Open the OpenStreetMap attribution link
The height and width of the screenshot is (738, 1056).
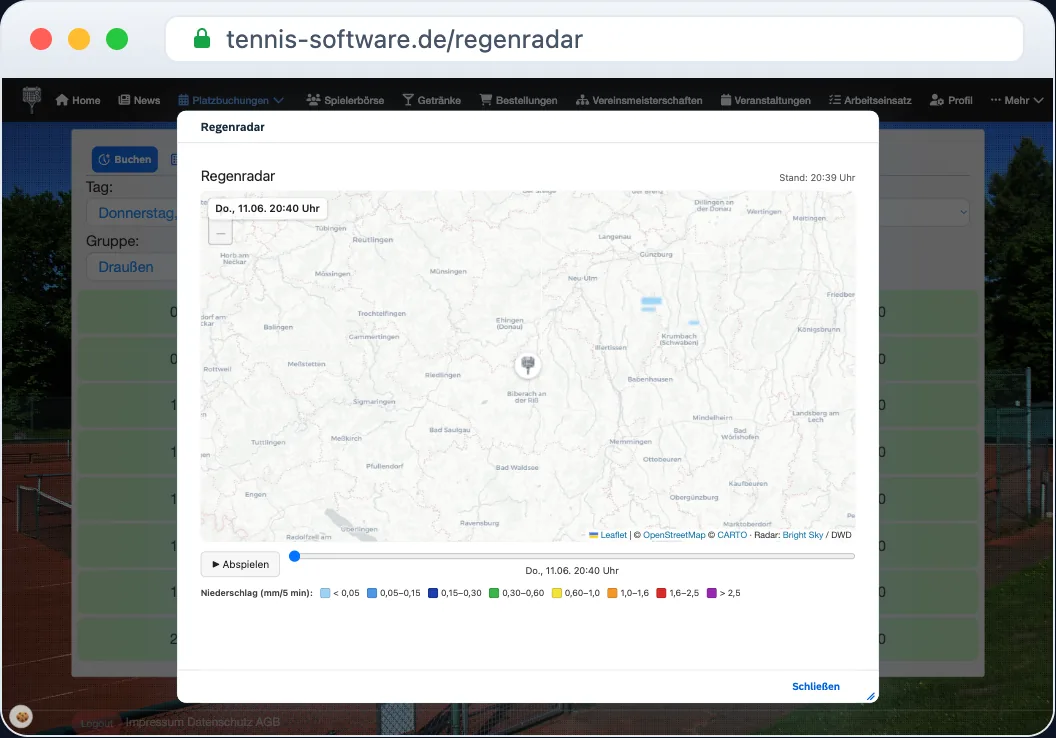tap(674, 535)
